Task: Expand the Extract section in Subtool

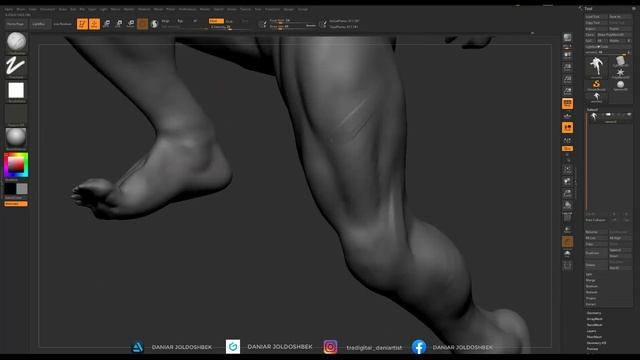Action: tap(591, 304)
